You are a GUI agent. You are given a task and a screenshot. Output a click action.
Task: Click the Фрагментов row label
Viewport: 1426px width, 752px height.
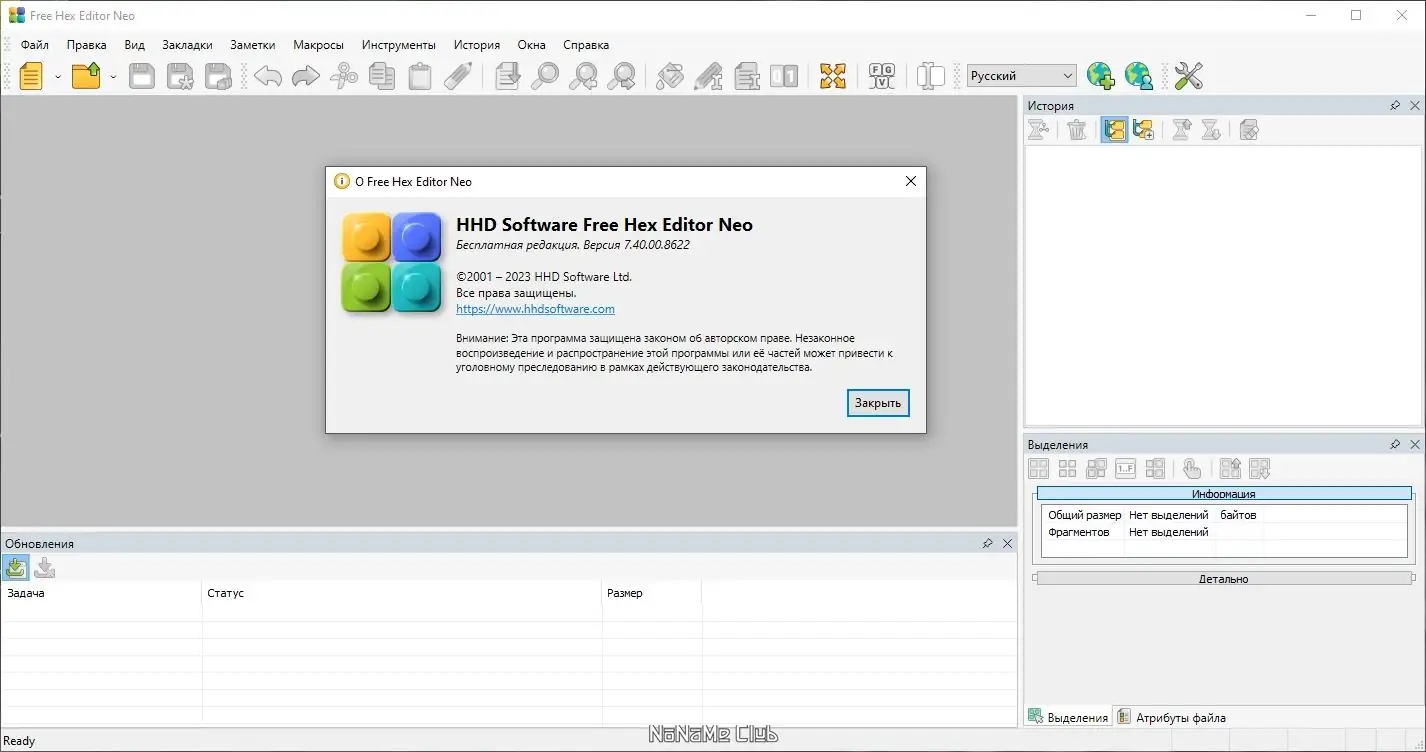point(1079,532)
